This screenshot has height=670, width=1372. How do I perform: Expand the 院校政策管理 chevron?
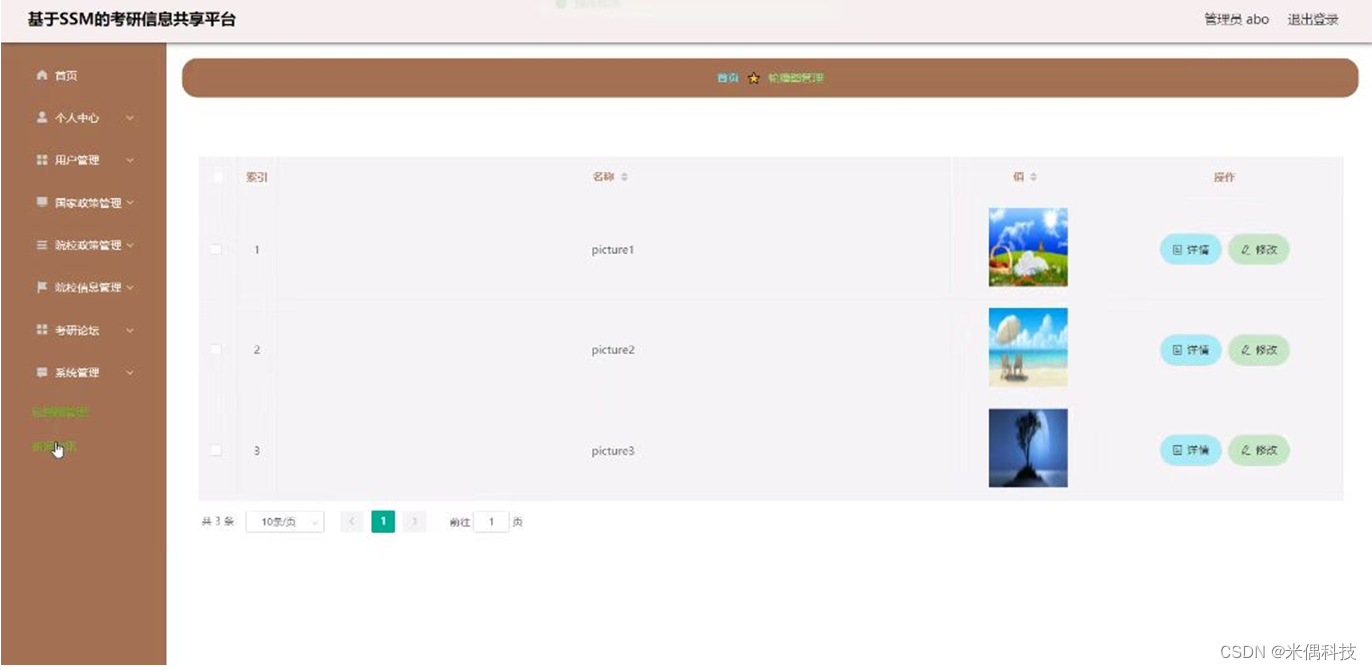click(x=130, y=245)
